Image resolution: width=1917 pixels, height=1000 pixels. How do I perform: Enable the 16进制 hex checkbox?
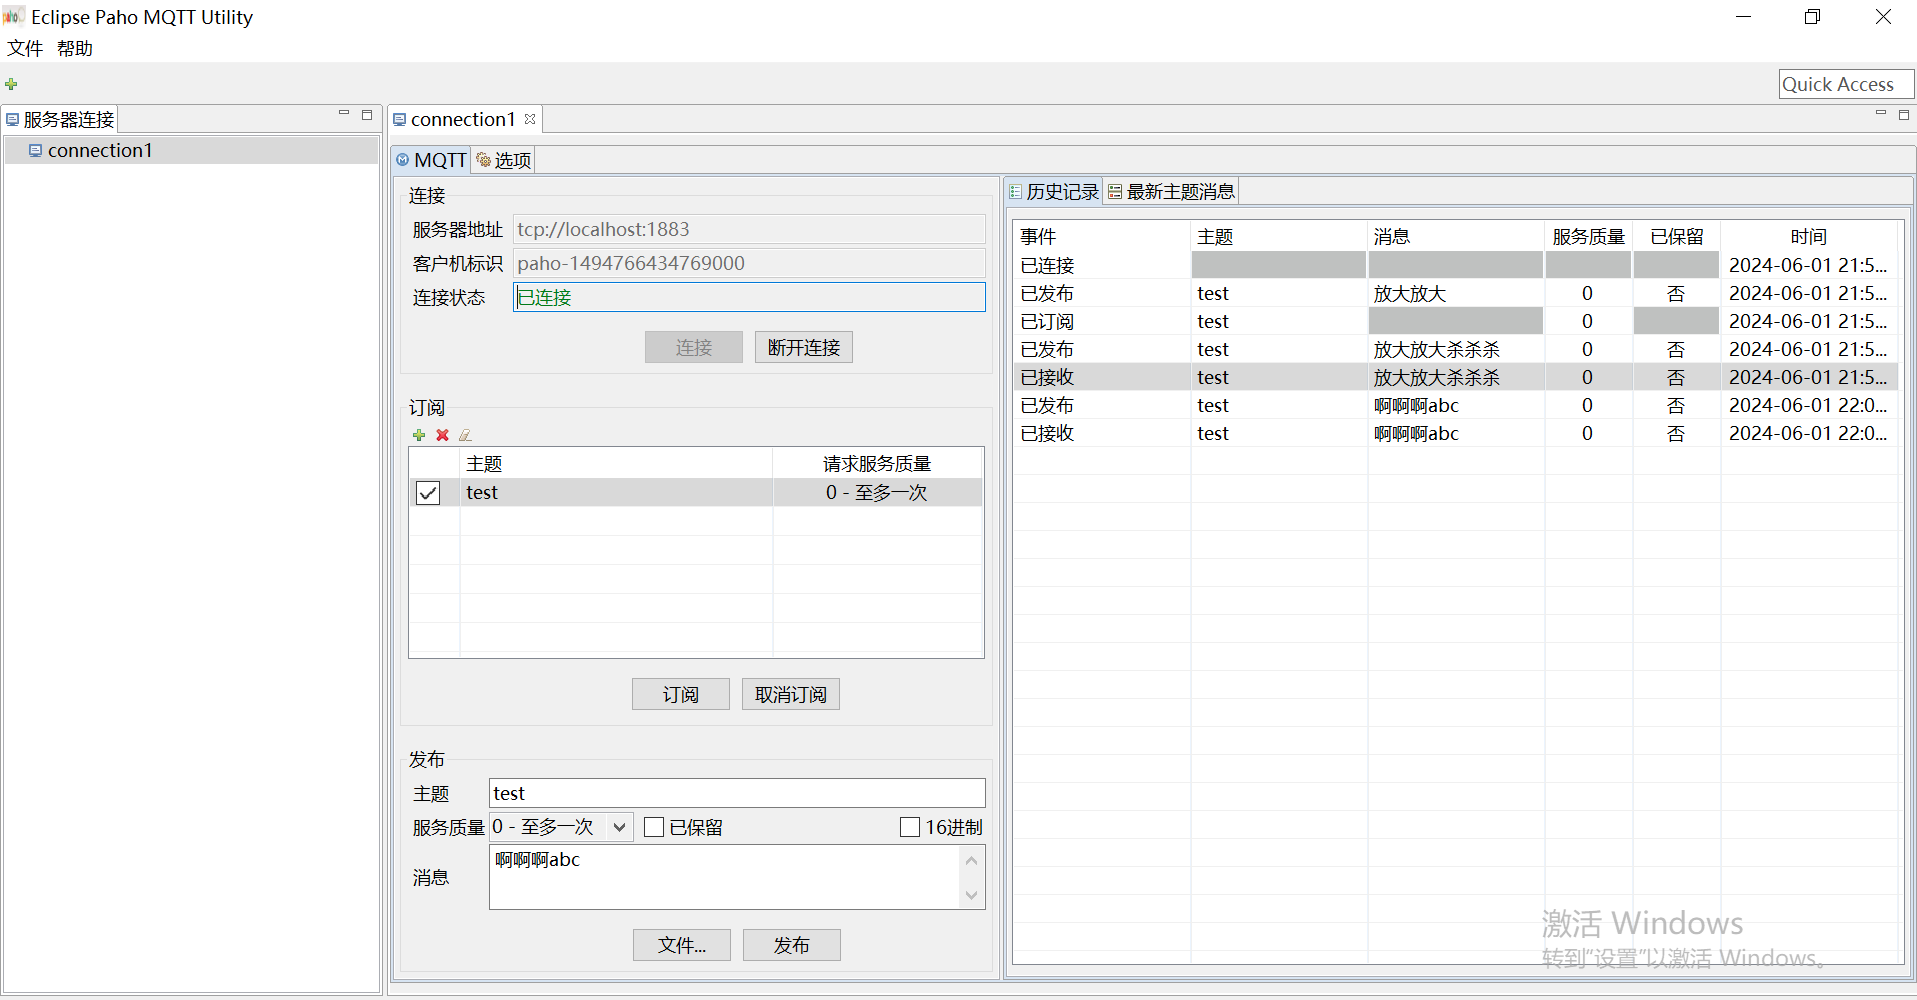910,827
